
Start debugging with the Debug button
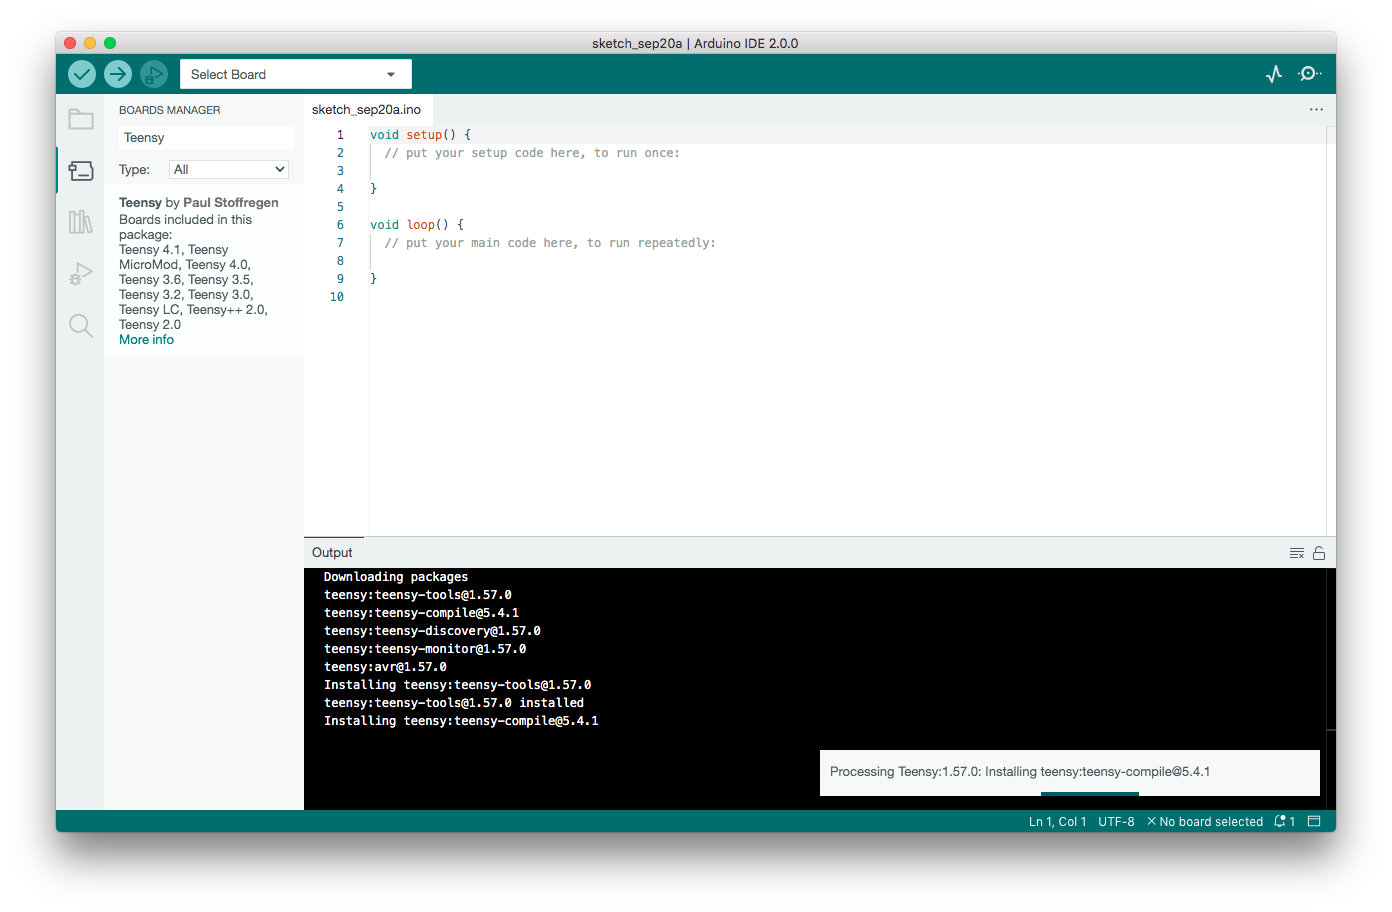[x=154, y=74]
